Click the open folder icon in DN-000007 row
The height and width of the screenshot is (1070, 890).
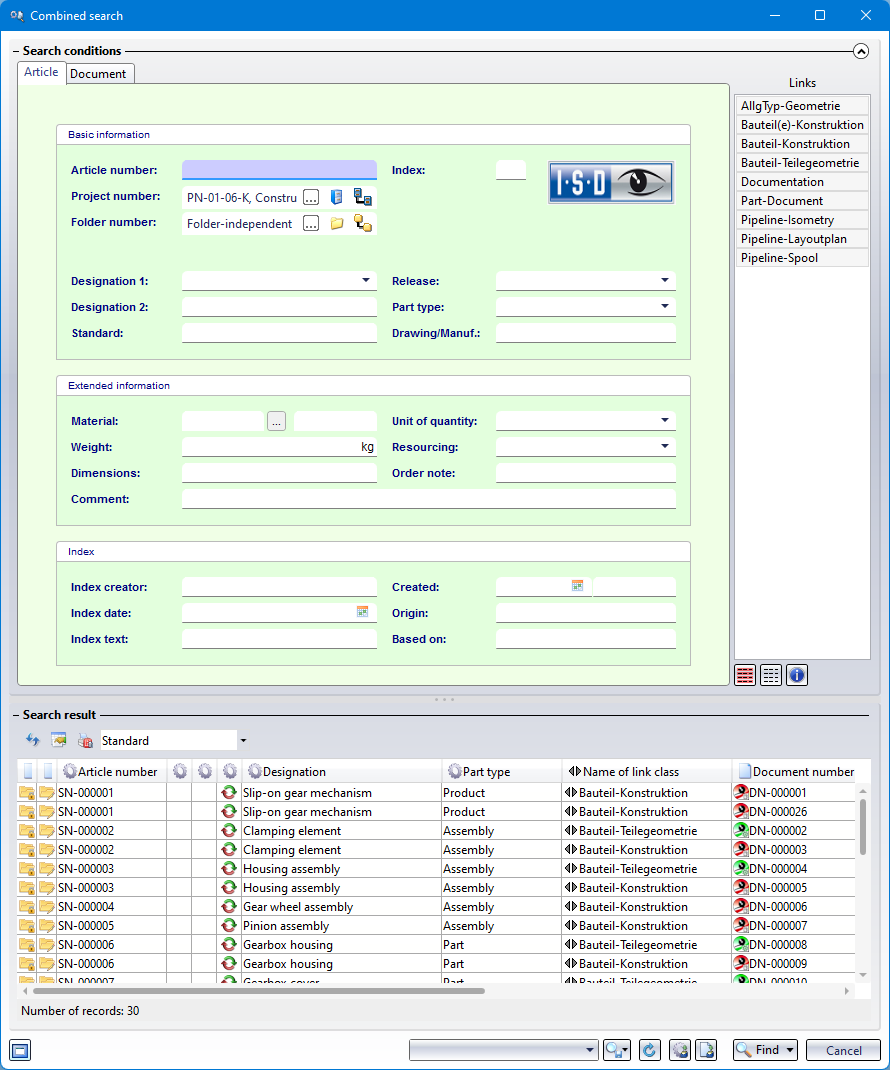[46, 925]
